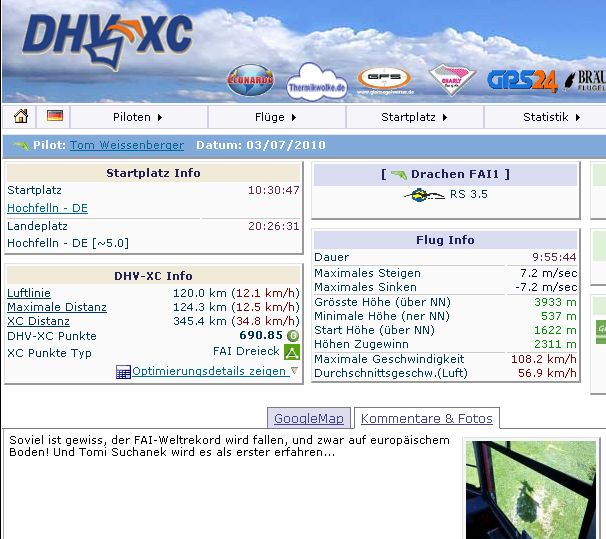Click the Dauer value 9:55:44
Viewport: 606px width, 539px height.
point(554,257)
